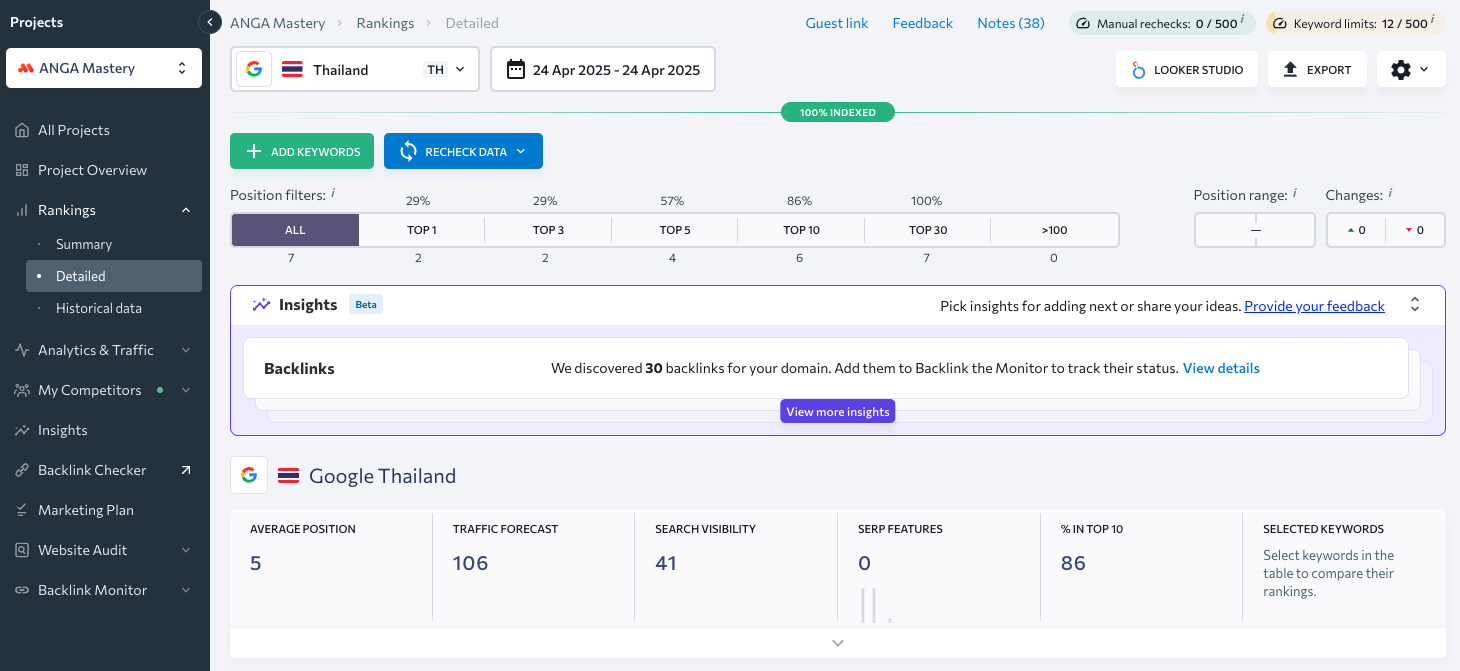
Task: Click the Website Audit magnifier icon
Action: 22,550
